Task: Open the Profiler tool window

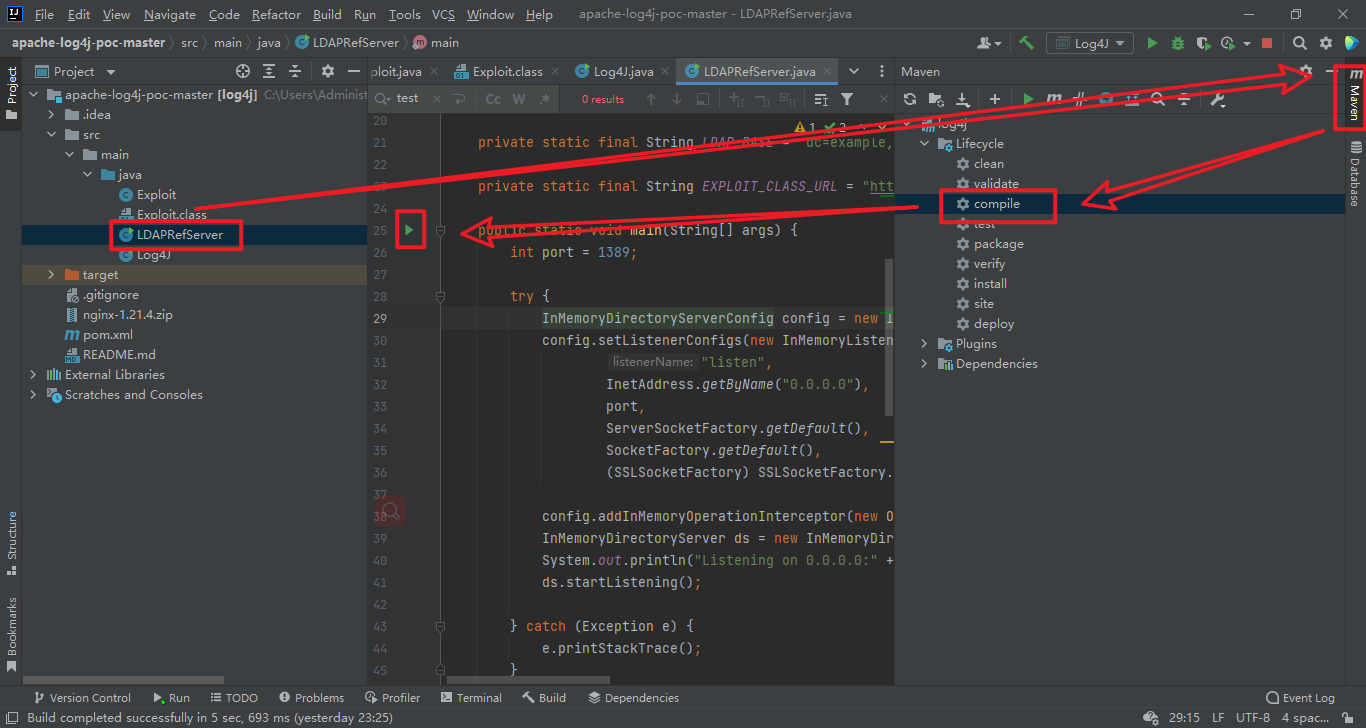Action: click(x=392, y=697)
